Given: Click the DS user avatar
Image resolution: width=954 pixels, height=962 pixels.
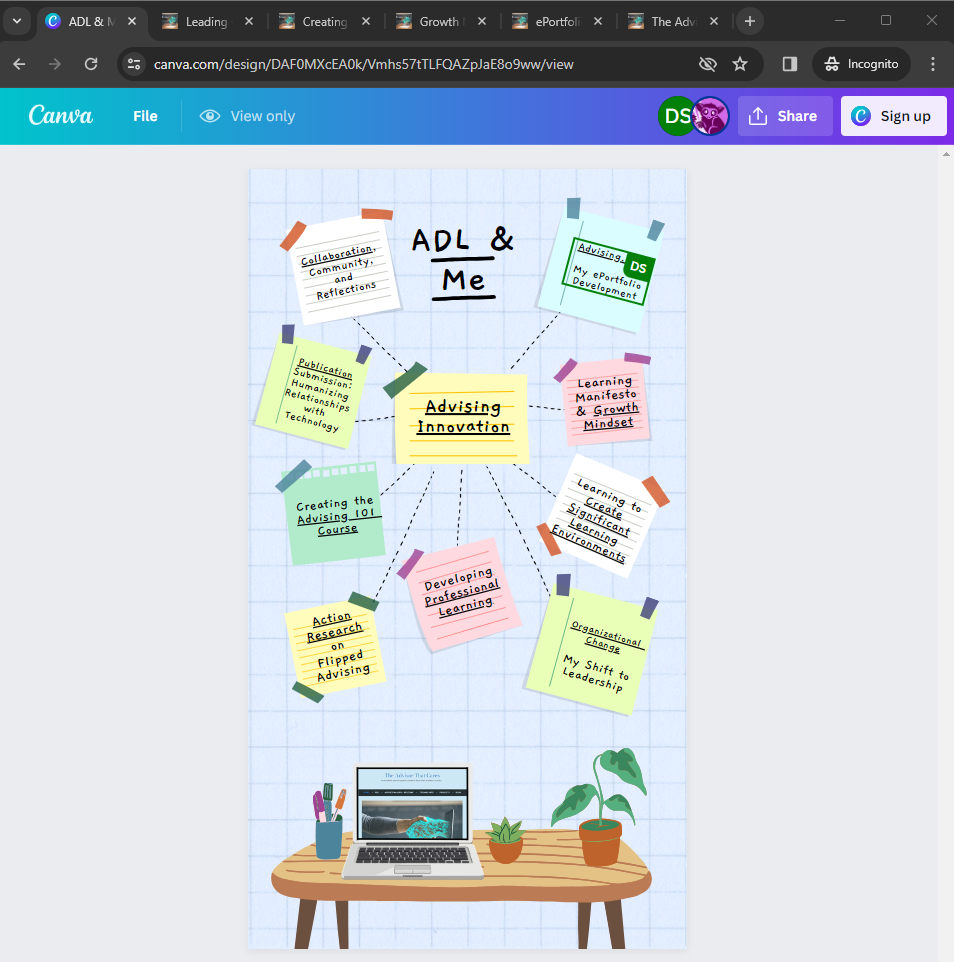Looking at the screenshot, I should click(x=677, y=116).
